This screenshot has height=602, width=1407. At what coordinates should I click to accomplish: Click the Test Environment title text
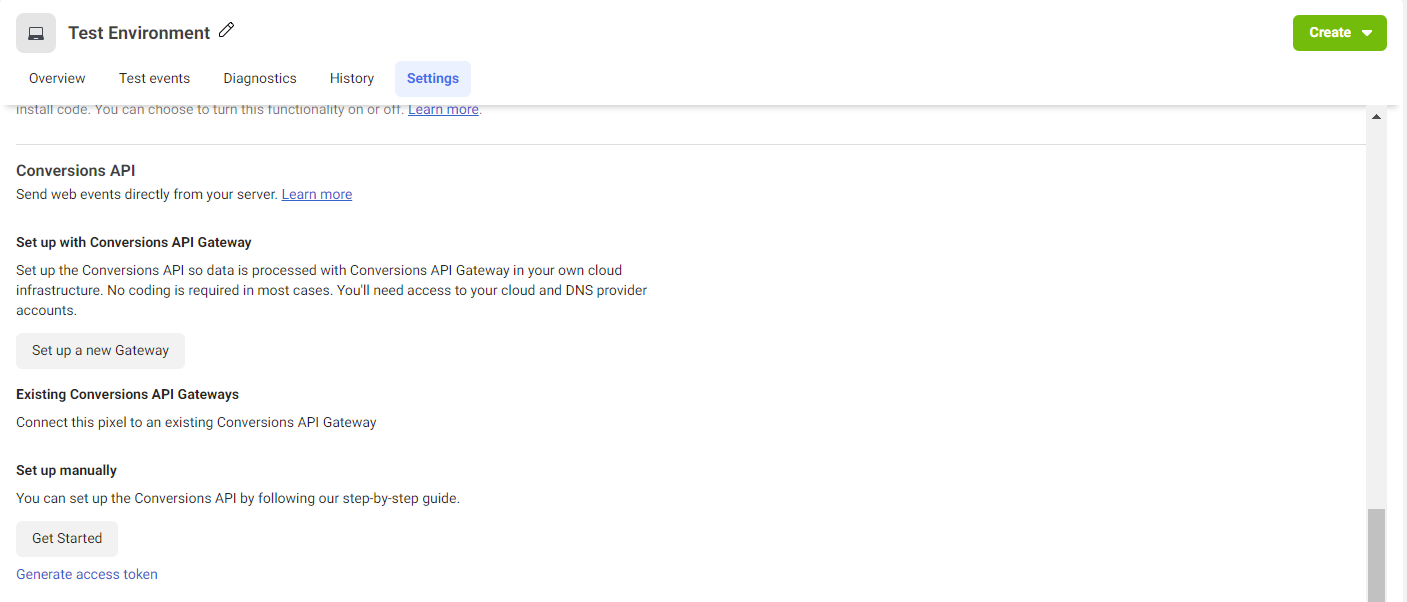tap(139, 33)
